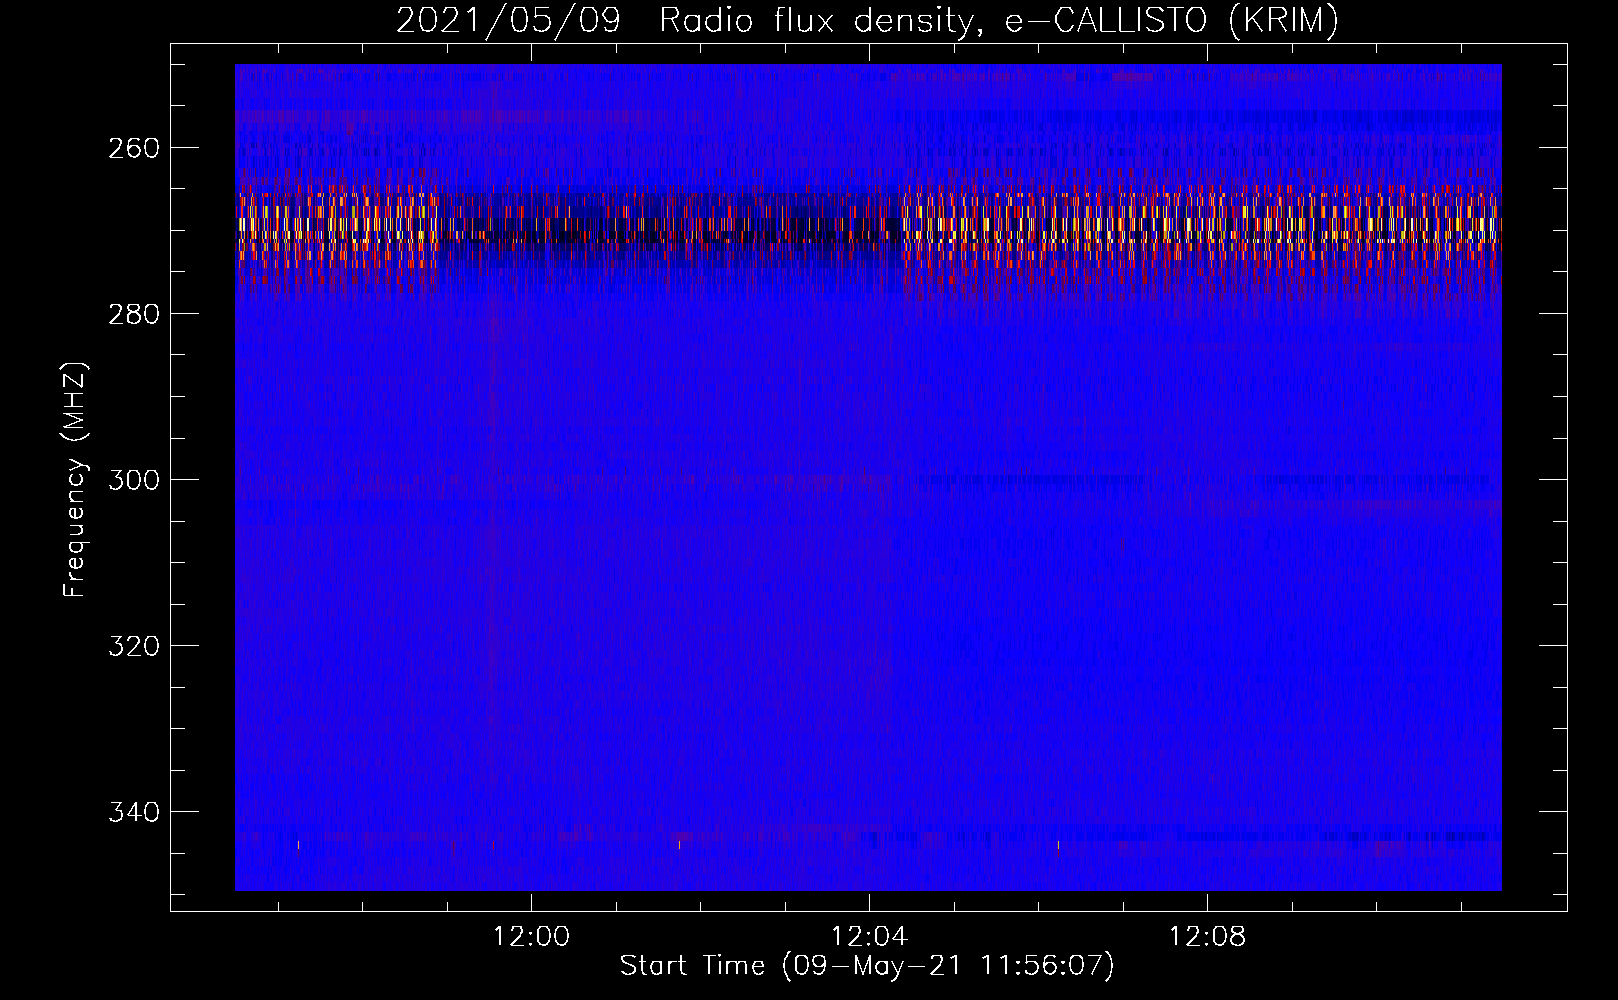Image resolution: width=1618 pixels, height=1000 pixels.
Task: Click the 12:04 time tick label
Action: point(869,937)
